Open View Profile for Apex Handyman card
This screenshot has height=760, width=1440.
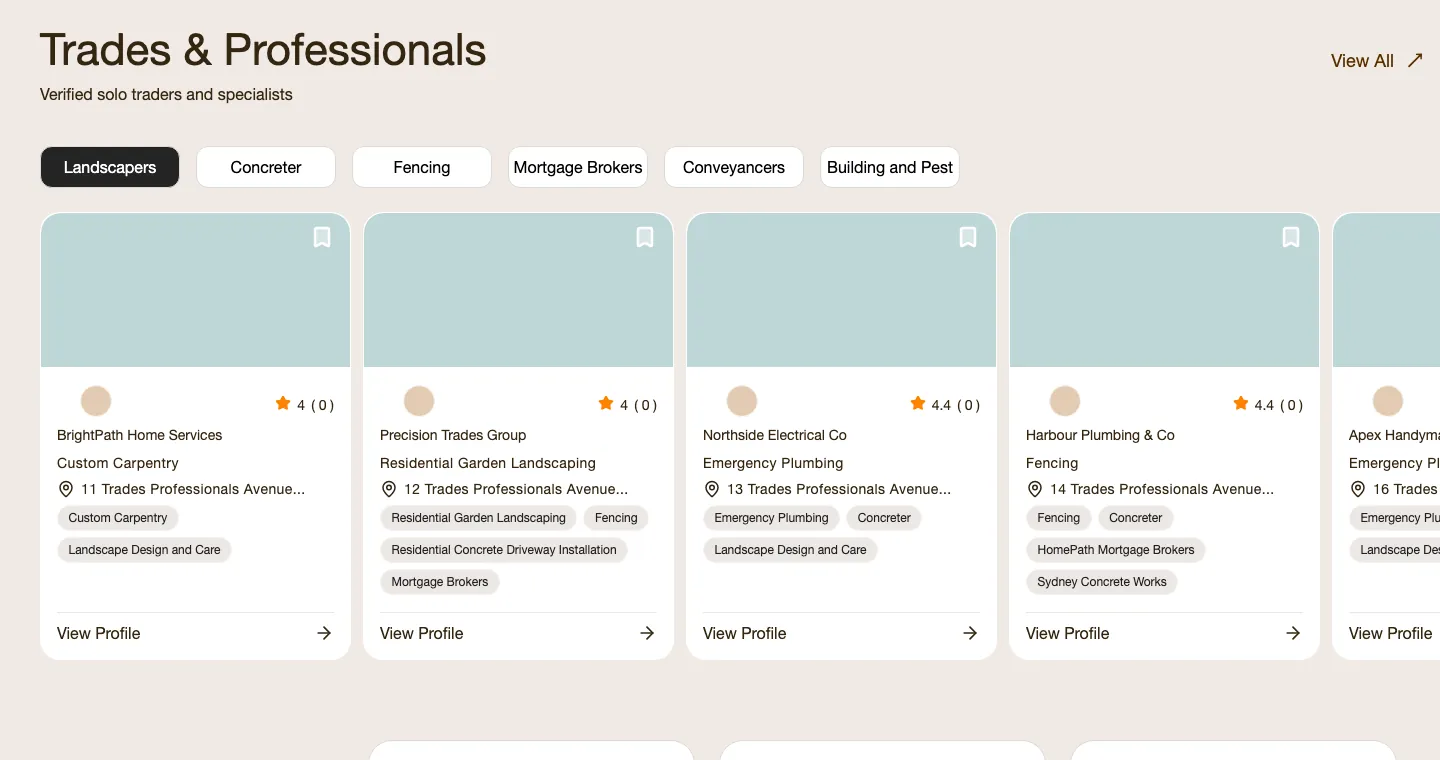(1390, 633)
